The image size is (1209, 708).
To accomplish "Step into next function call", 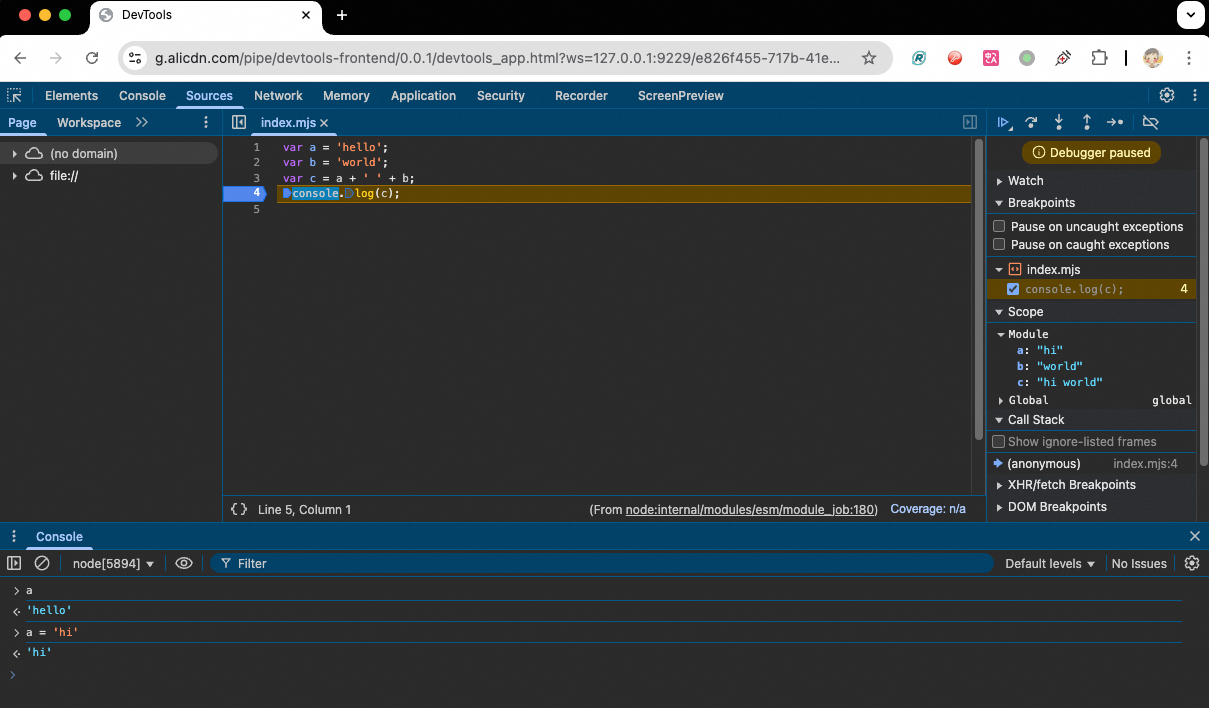I will pos(1059,122).
